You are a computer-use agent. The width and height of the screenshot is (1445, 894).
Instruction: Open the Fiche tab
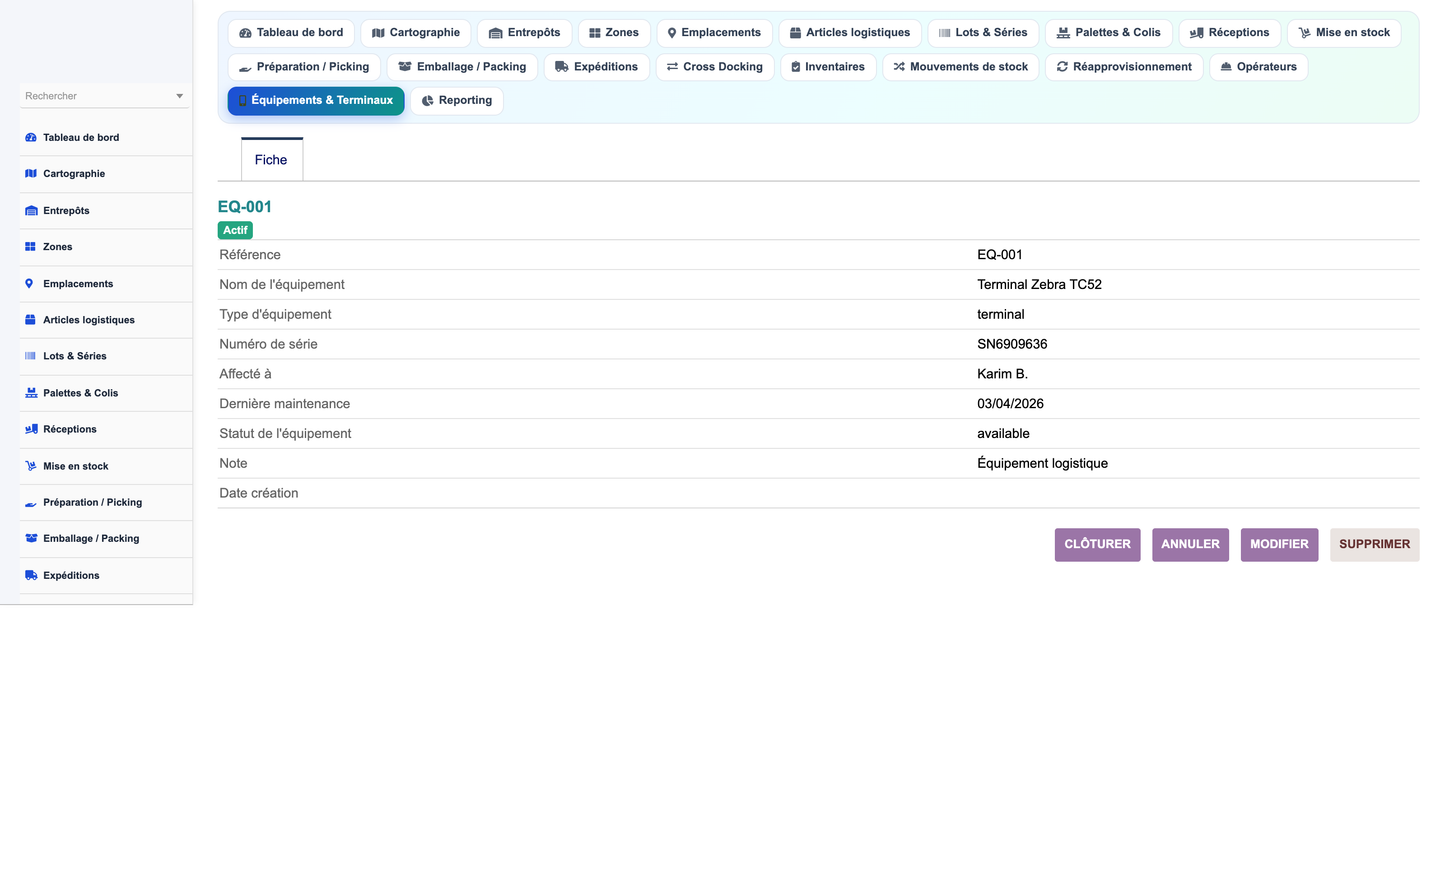(271, 160)
